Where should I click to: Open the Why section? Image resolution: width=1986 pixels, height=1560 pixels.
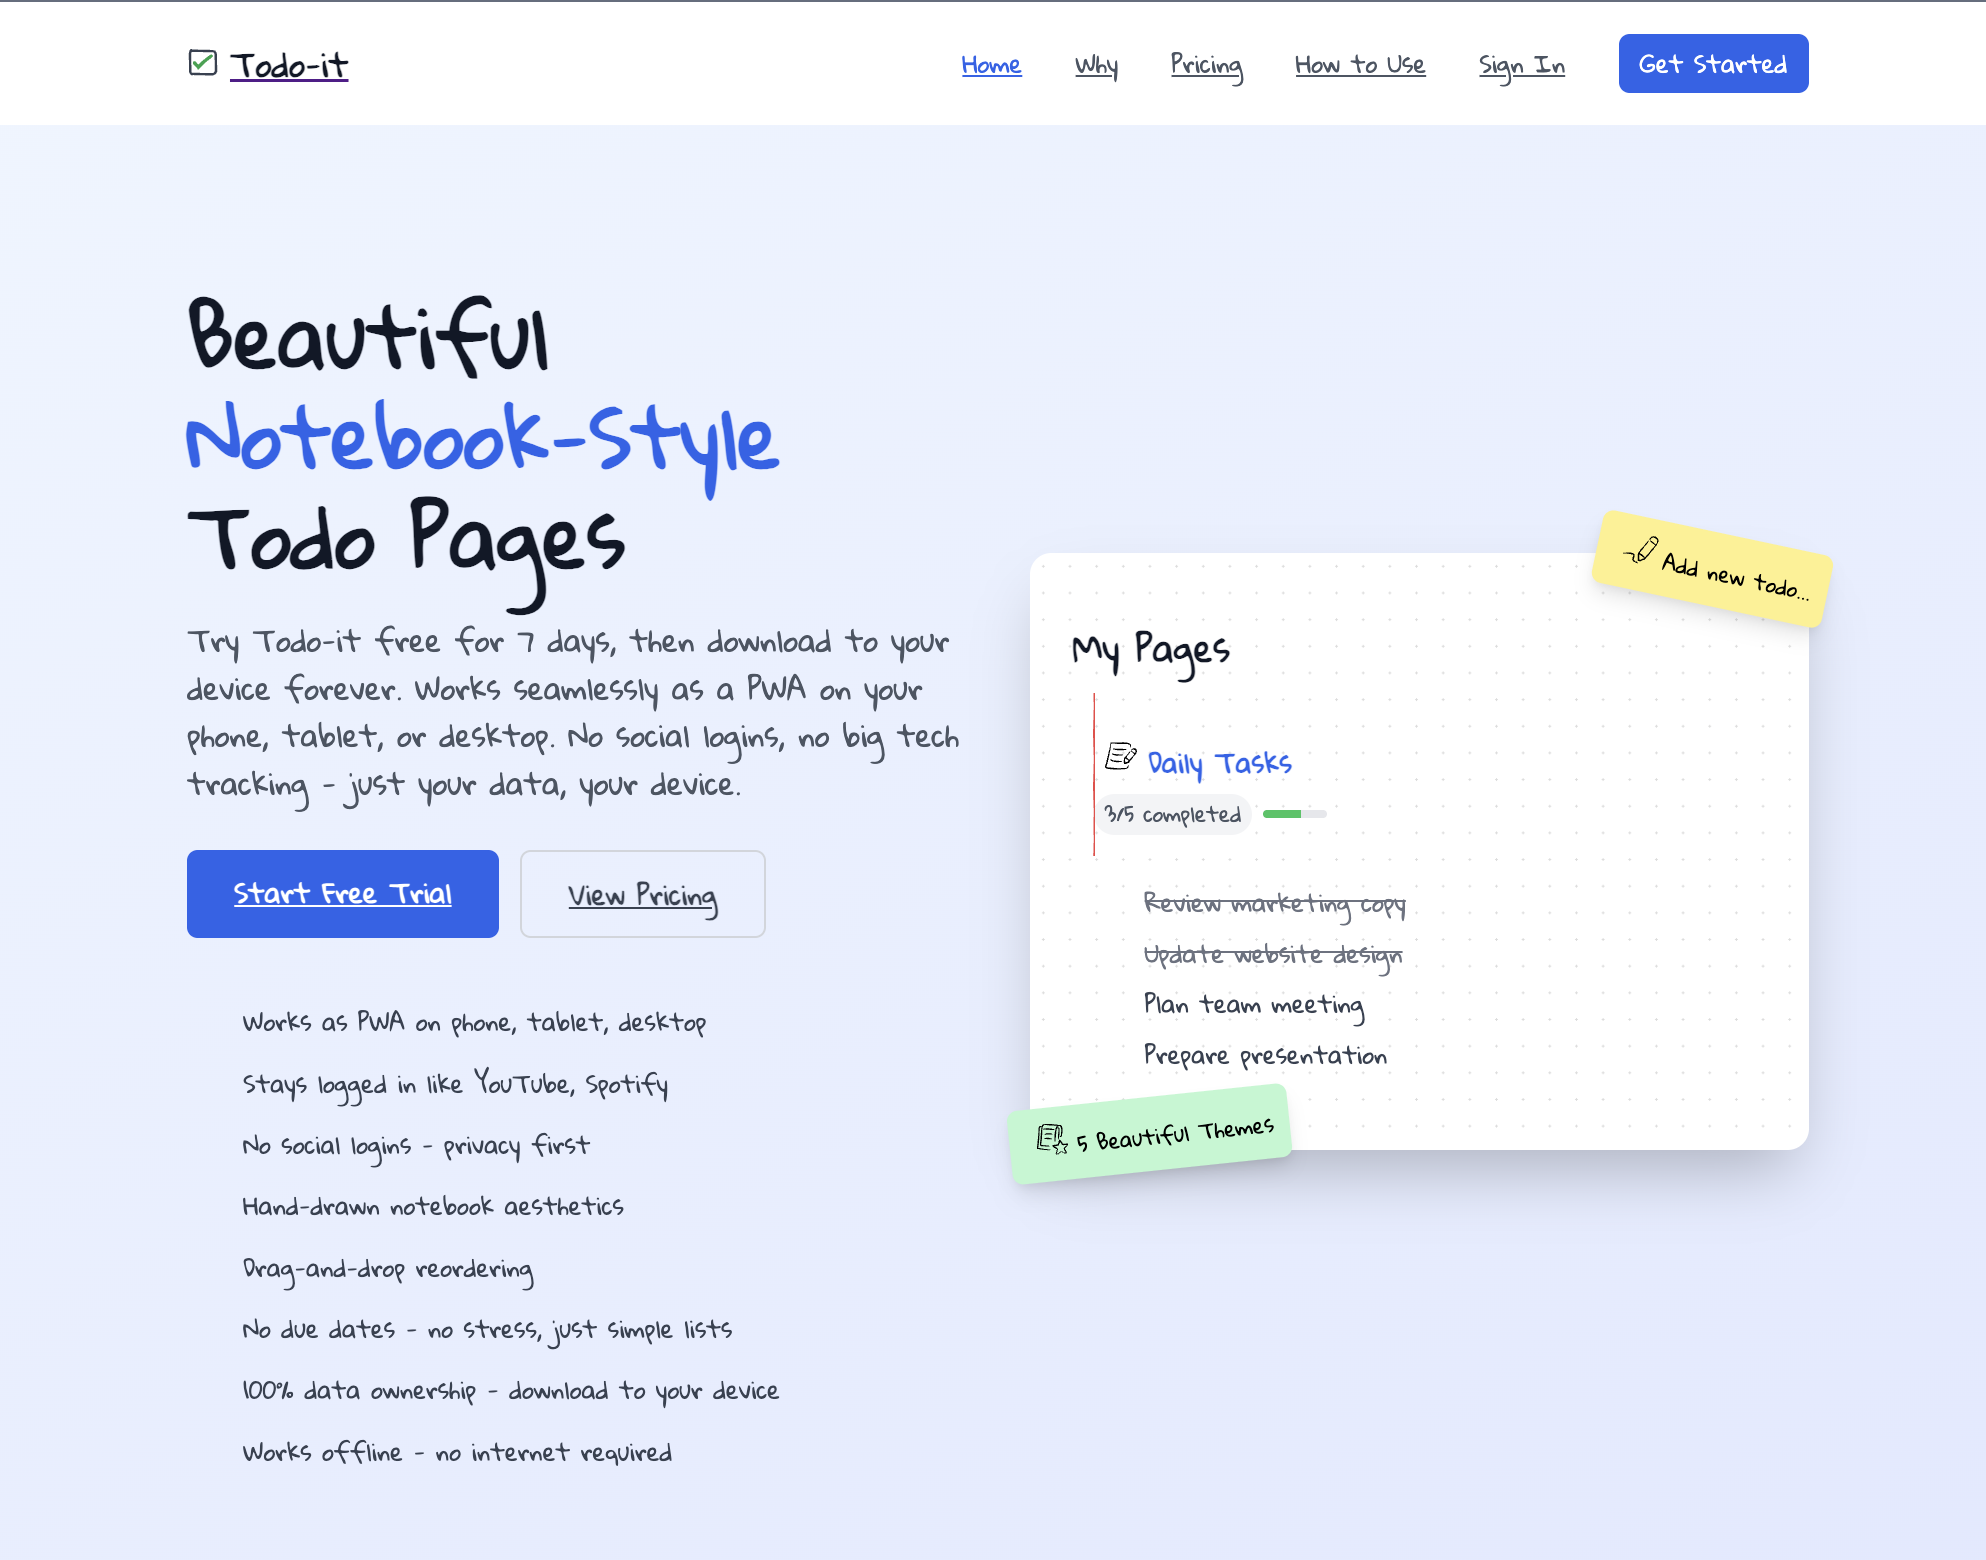click(x=1096, y=64)
